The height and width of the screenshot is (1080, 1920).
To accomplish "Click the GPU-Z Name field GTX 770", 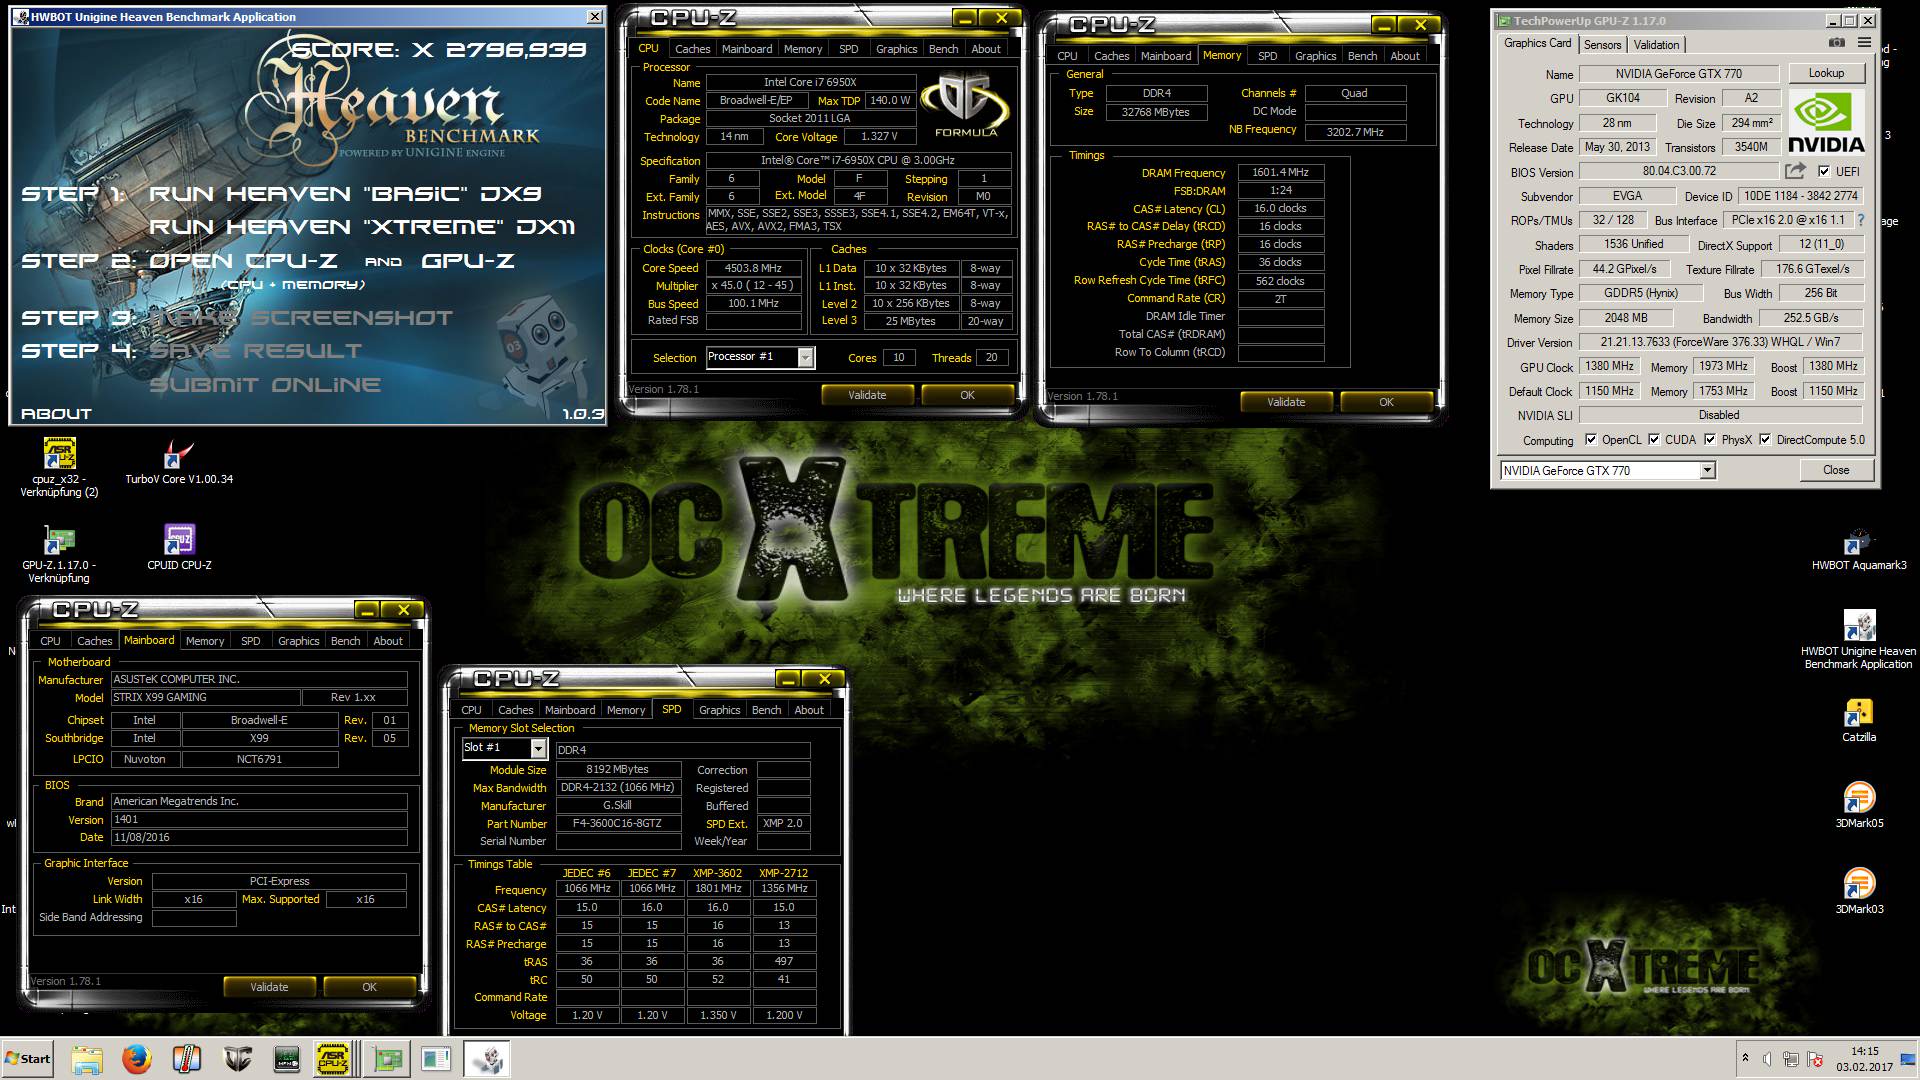I will click(1678, 74).
